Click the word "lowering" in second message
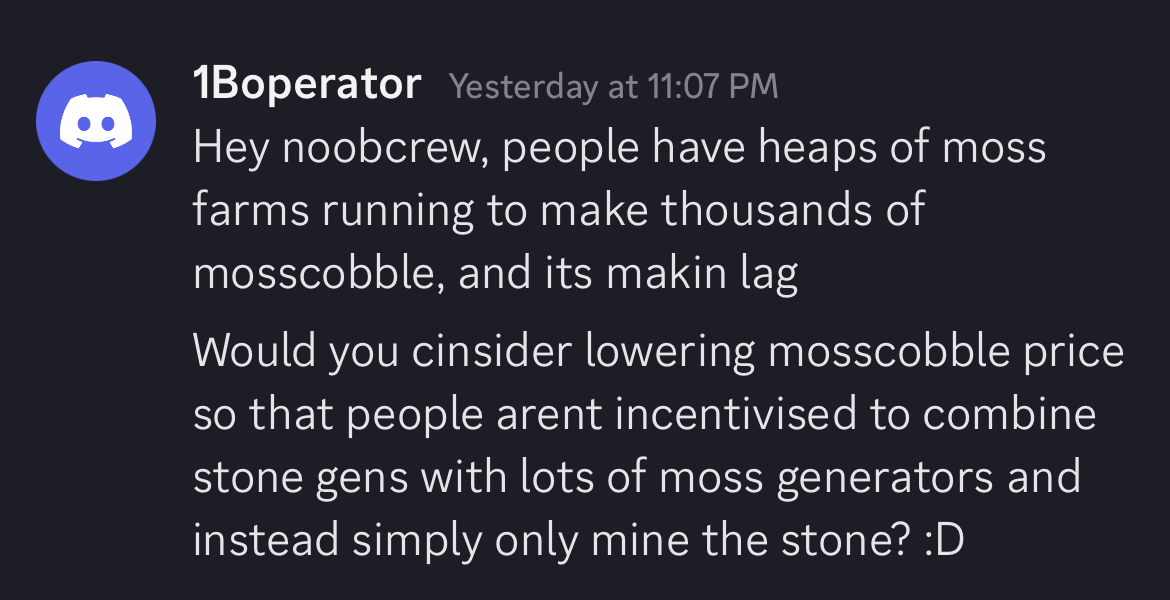The width and height of the screenshot is (1170, 600). coord(670,352)
